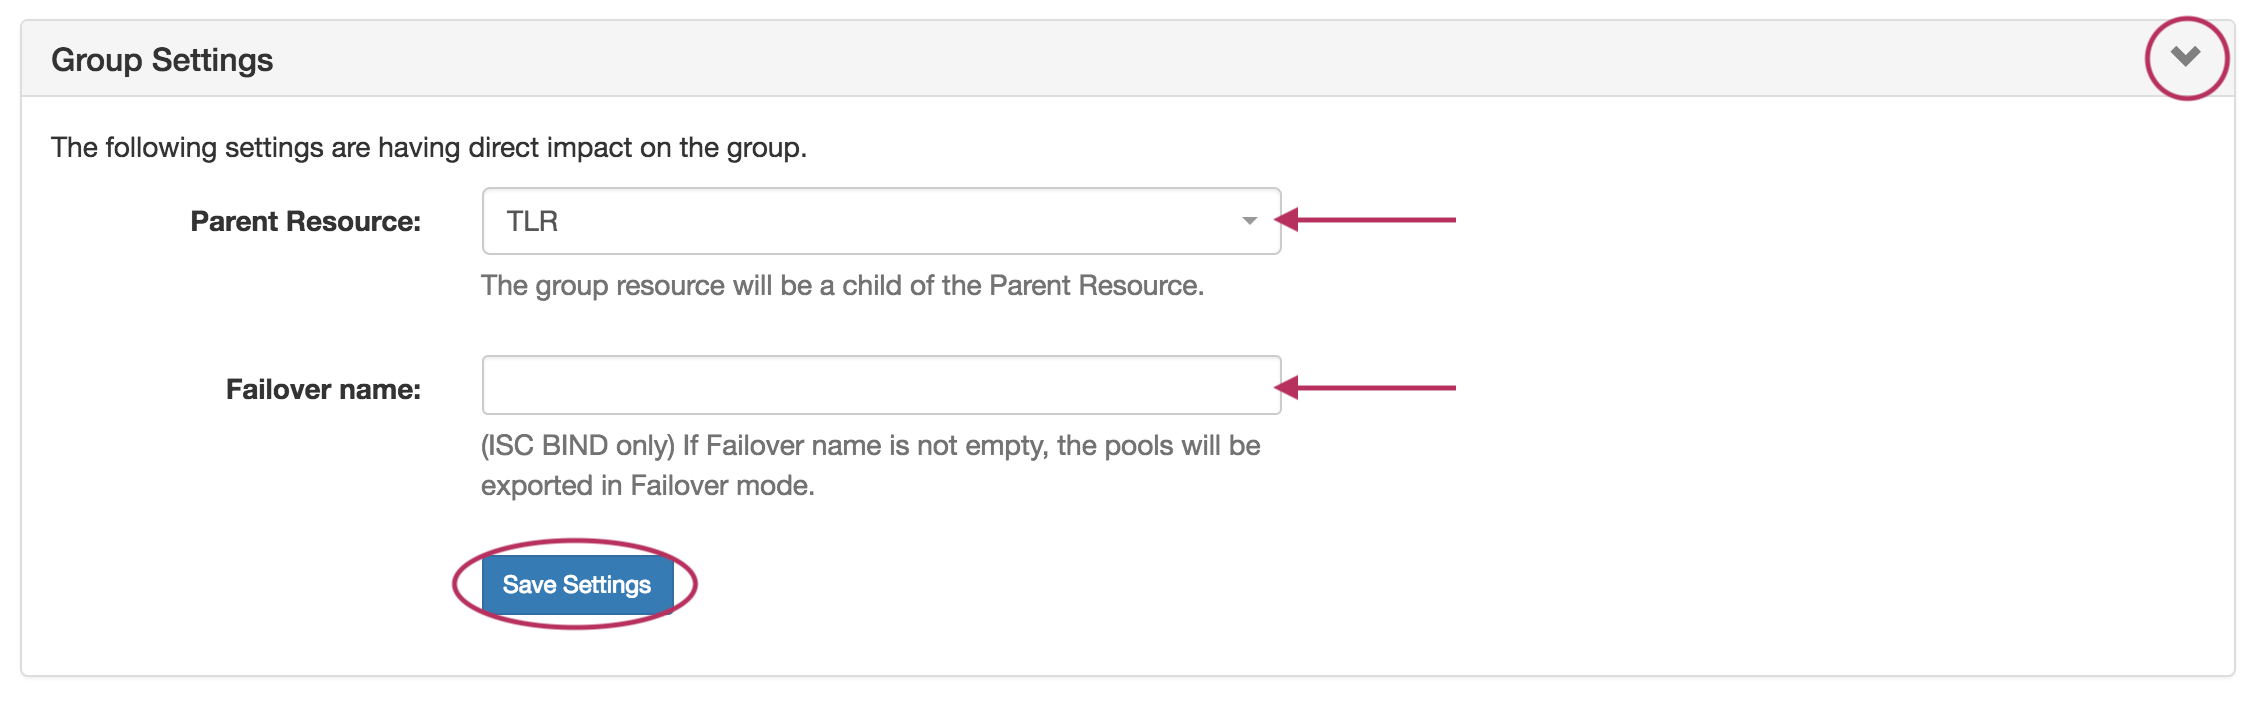
Task: Click the Parent Resource label
Action: pos(305,221)
